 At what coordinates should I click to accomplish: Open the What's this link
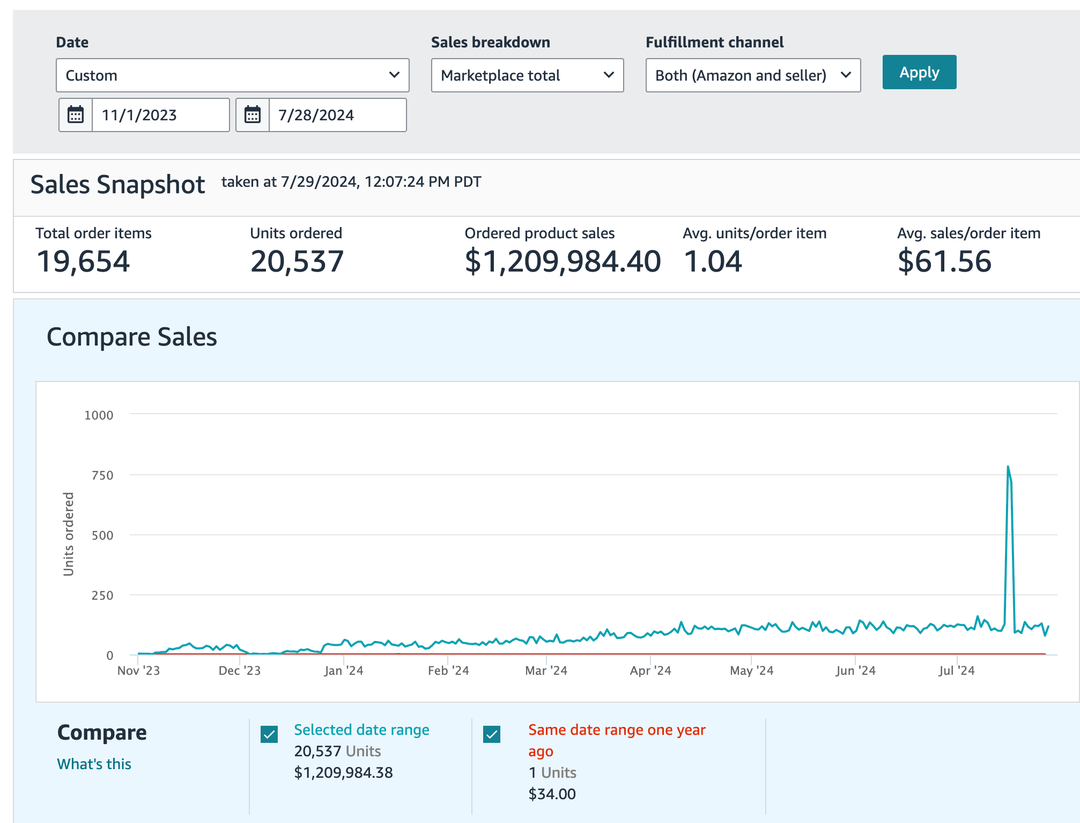pyautogui.click(x=94, y=764)
